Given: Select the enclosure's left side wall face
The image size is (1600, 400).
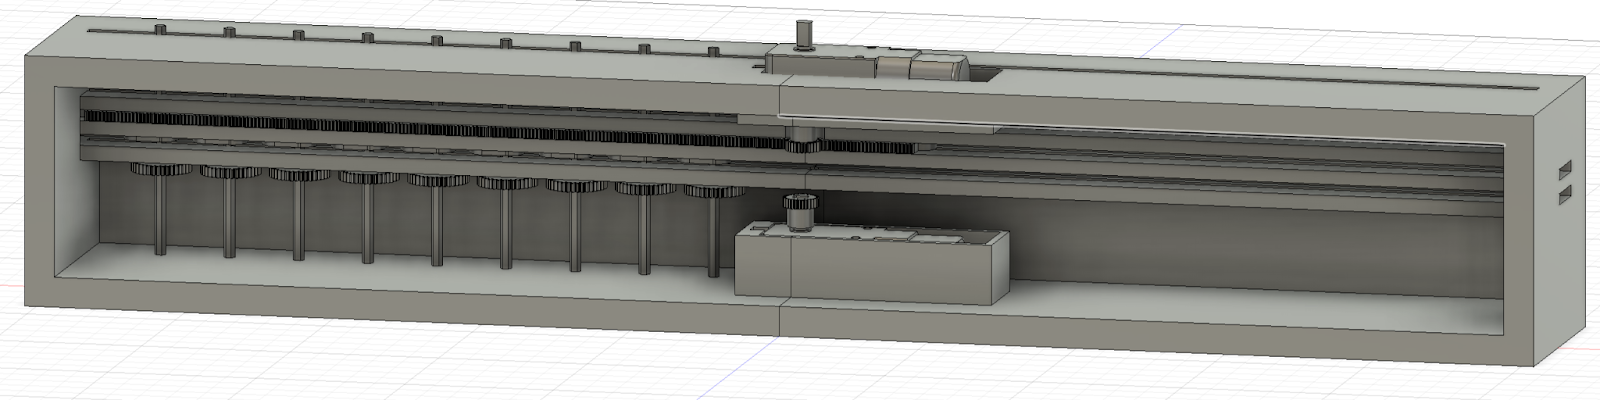Looking at the screenshot, I should [x=36, y=170].
